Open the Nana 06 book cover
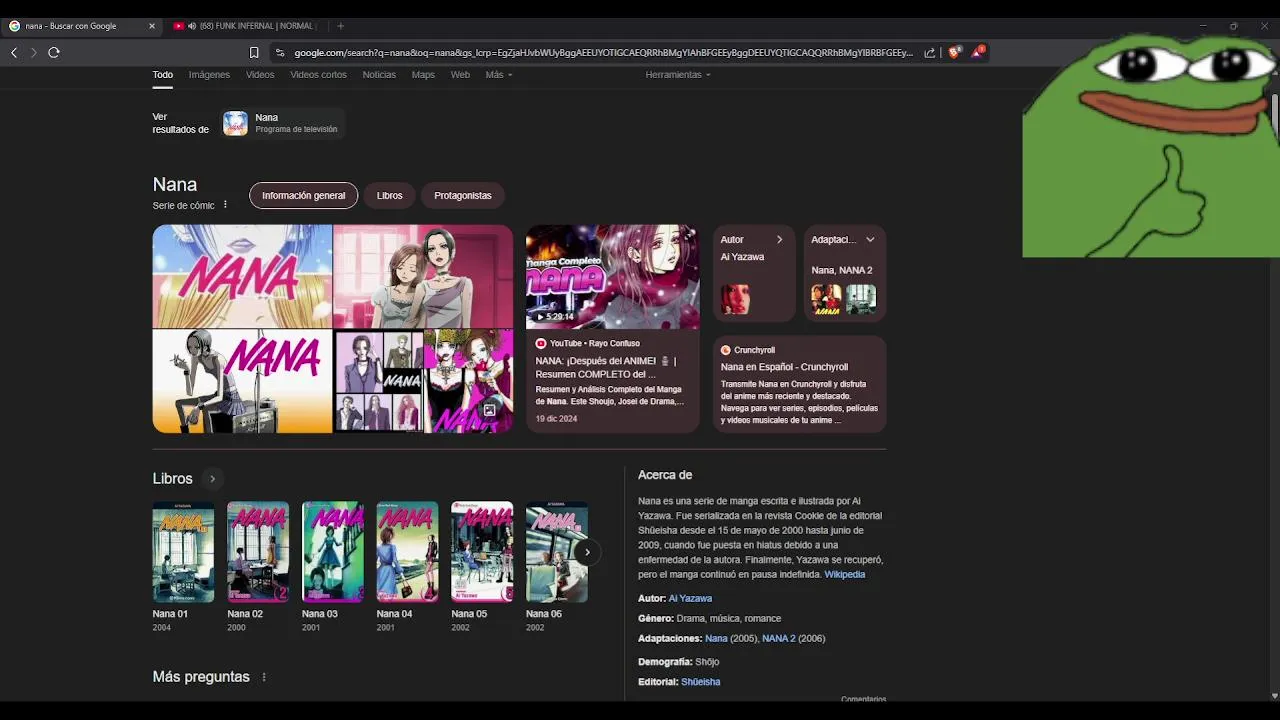The height and width of the screenshot is (720, 1280). tap(557, 552)
